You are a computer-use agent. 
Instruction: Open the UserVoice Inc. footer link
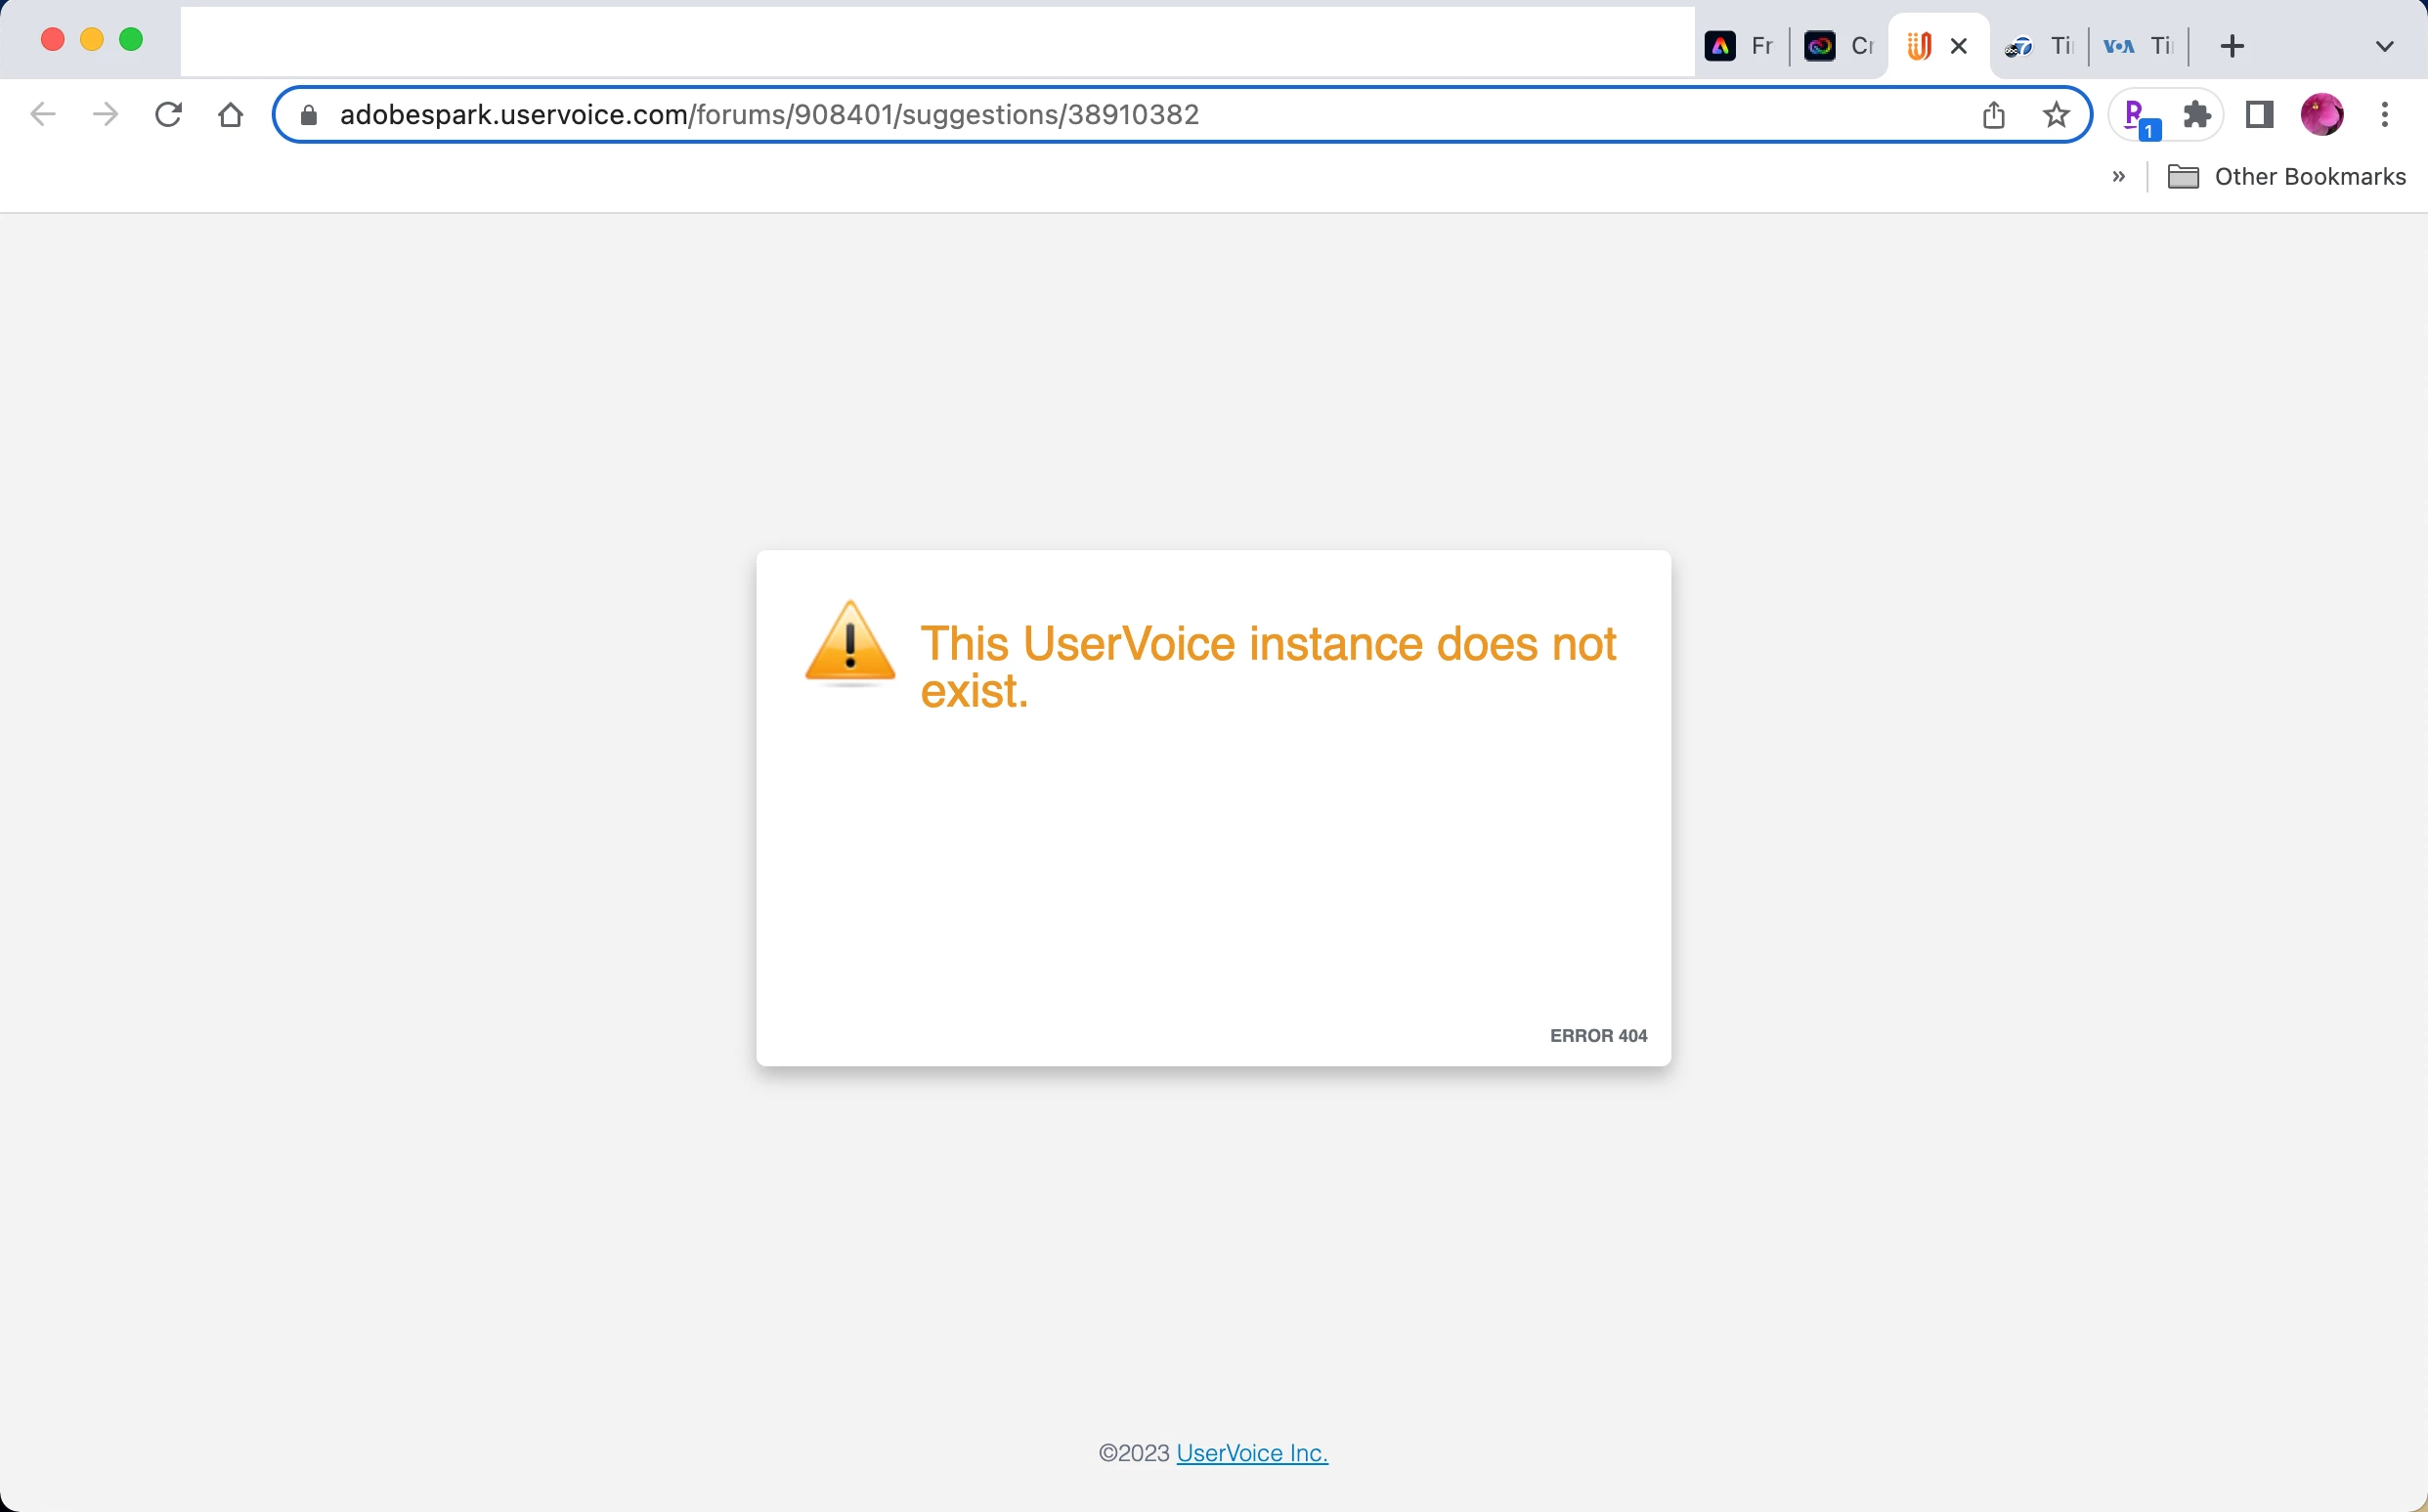coord(1252,1453)
